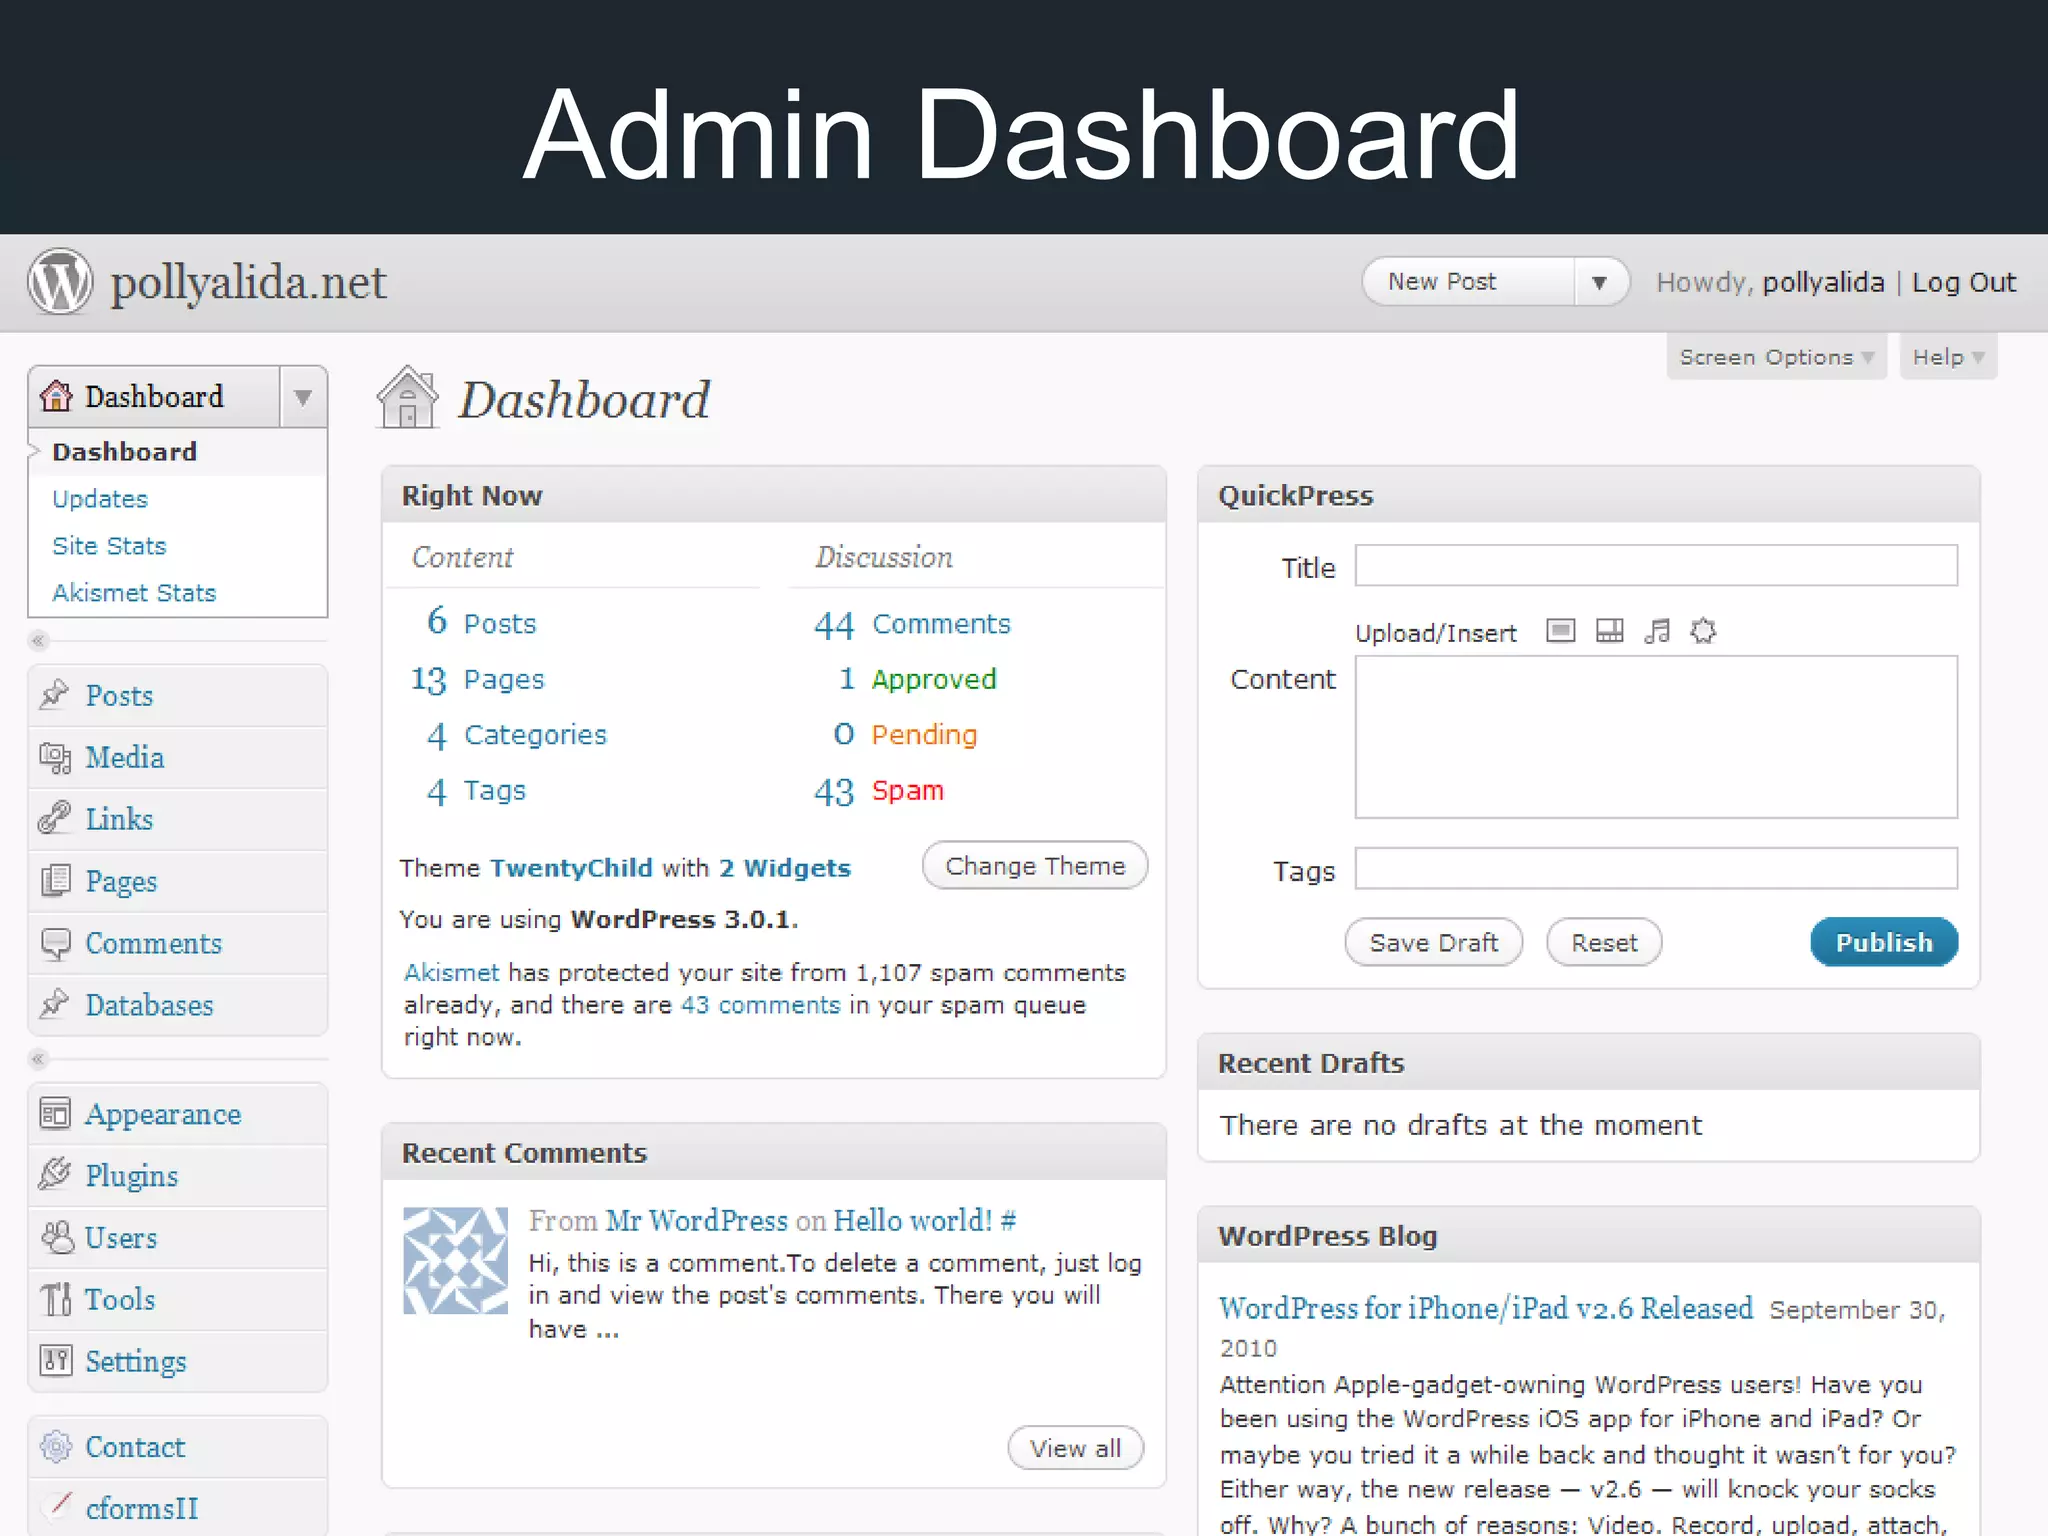Click the pollyalida.net site title

click(248, 282)
